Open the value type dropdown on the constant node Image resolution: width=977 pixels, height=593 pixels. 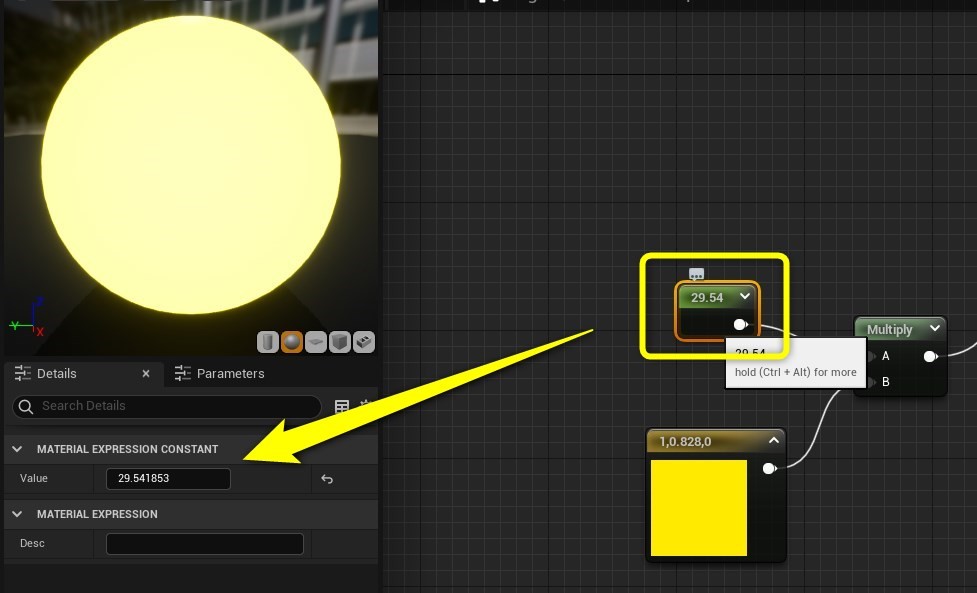[744, 297]
